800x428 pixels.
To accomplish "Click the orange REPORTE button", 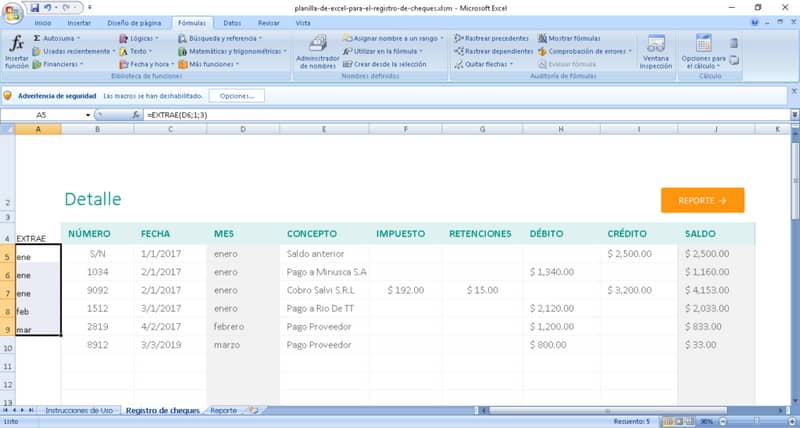I will coord(703,200).
